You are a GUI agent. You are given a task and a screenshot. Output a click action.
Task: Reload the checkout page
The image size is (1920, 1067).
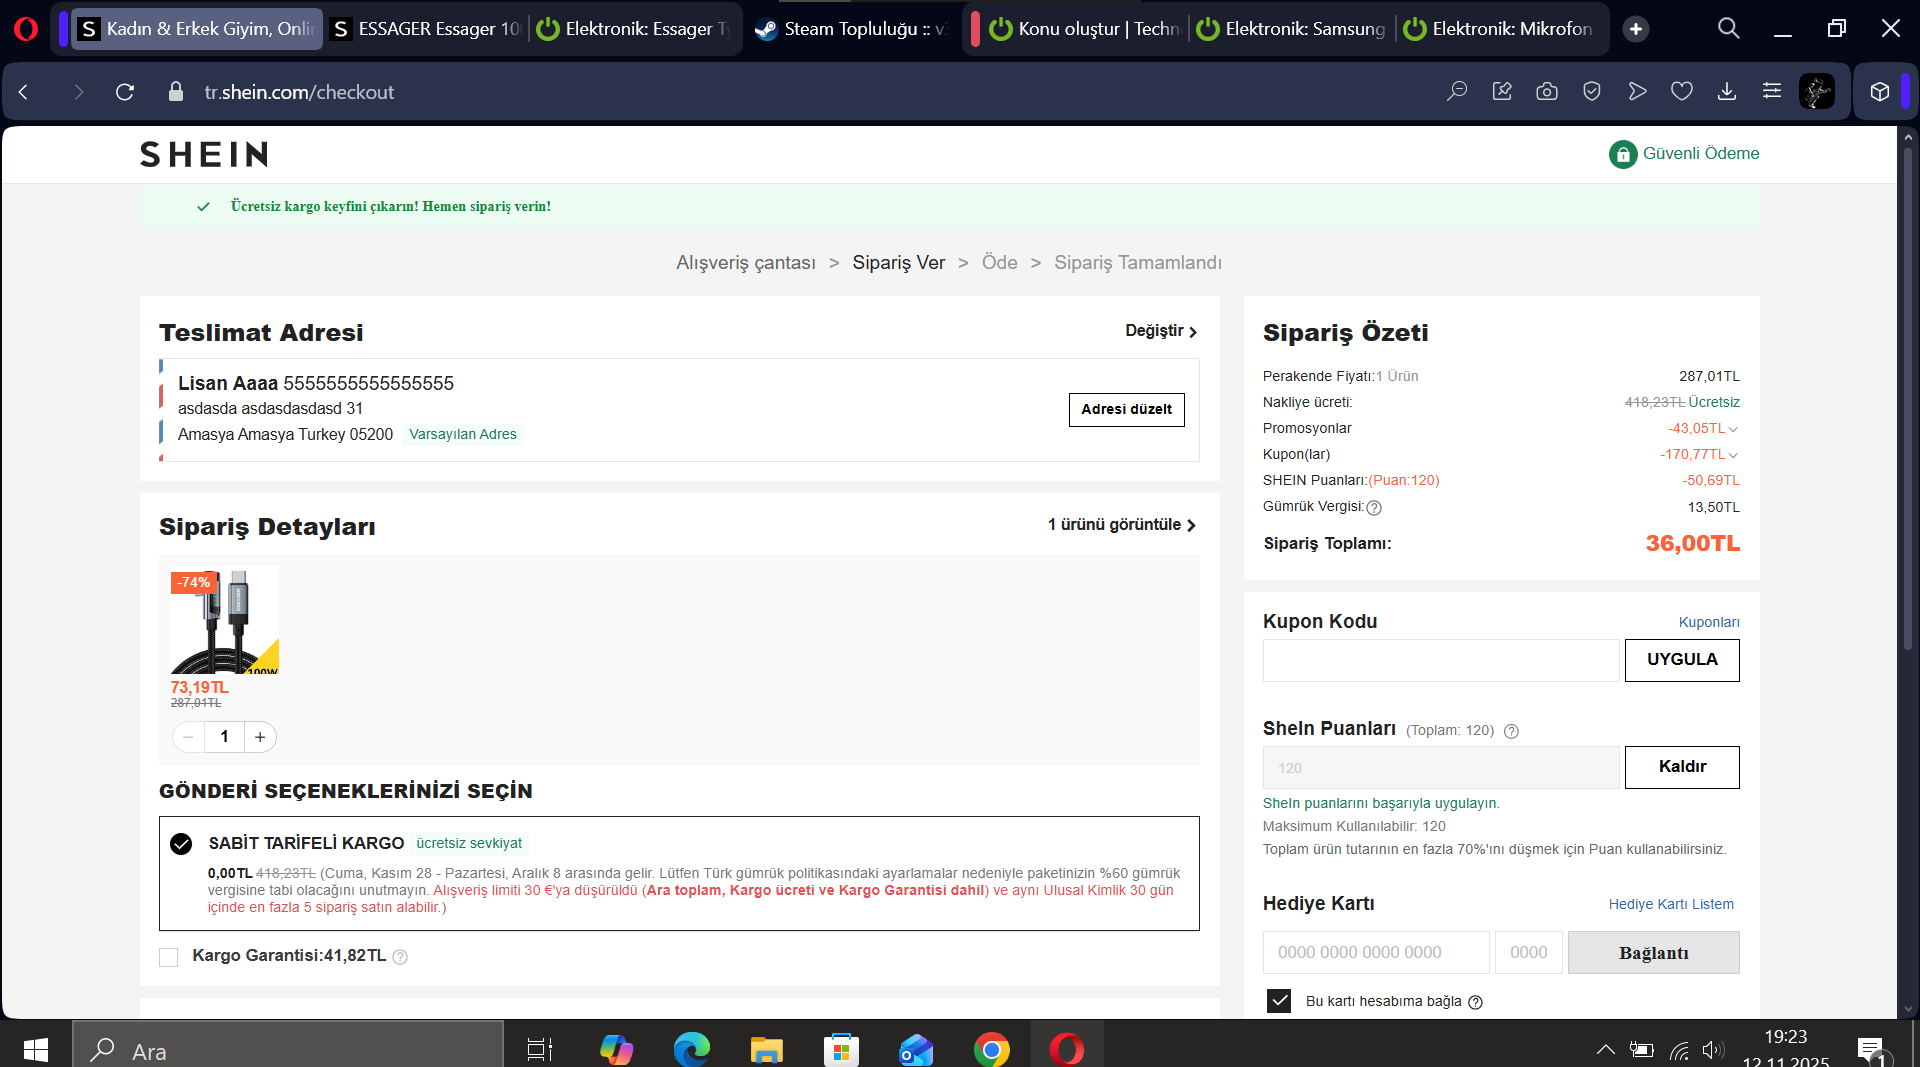(125, 92)
